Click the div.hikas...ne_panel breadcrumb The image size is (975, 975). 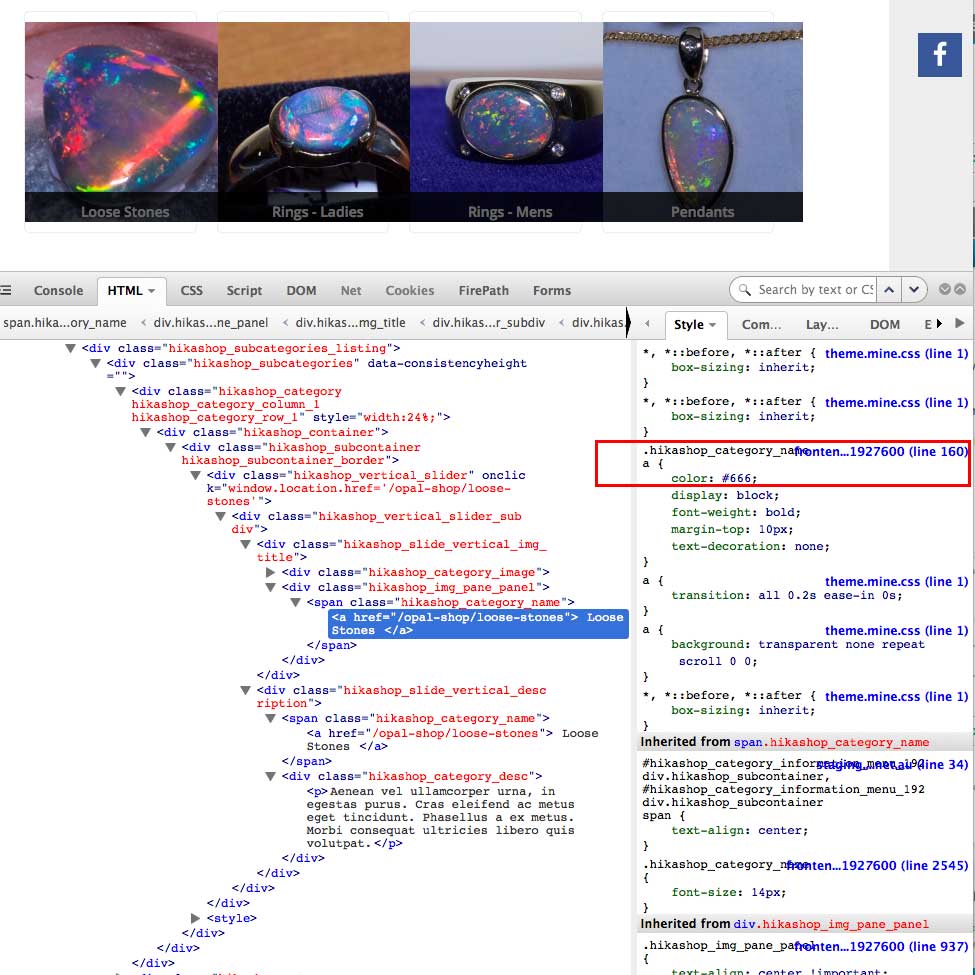point(211,323)
